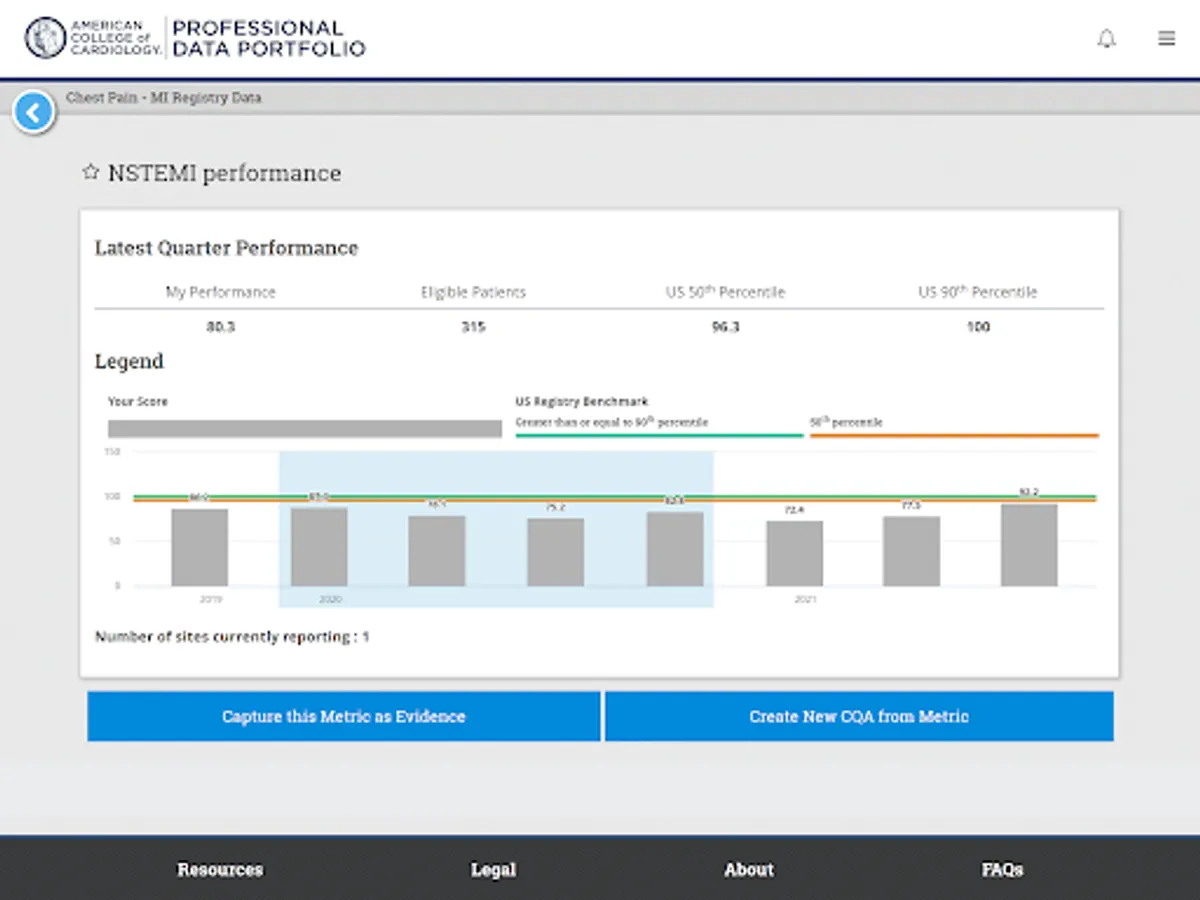Click the 2020 x-axis label
This screenshot has width=1200, height=900.
(330, 599)
